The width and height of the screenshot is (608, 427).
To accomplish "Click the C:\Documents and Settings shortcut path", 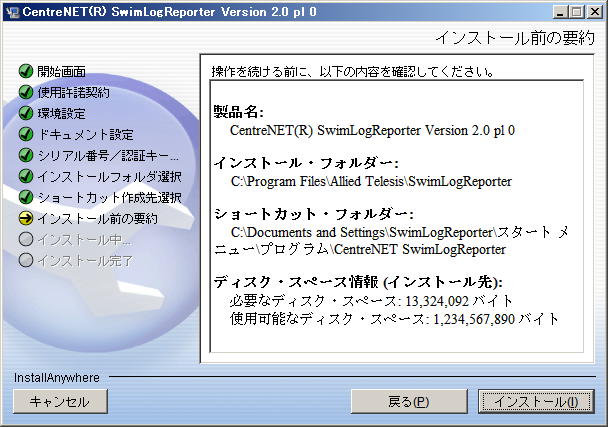I will tap(391, 240).
